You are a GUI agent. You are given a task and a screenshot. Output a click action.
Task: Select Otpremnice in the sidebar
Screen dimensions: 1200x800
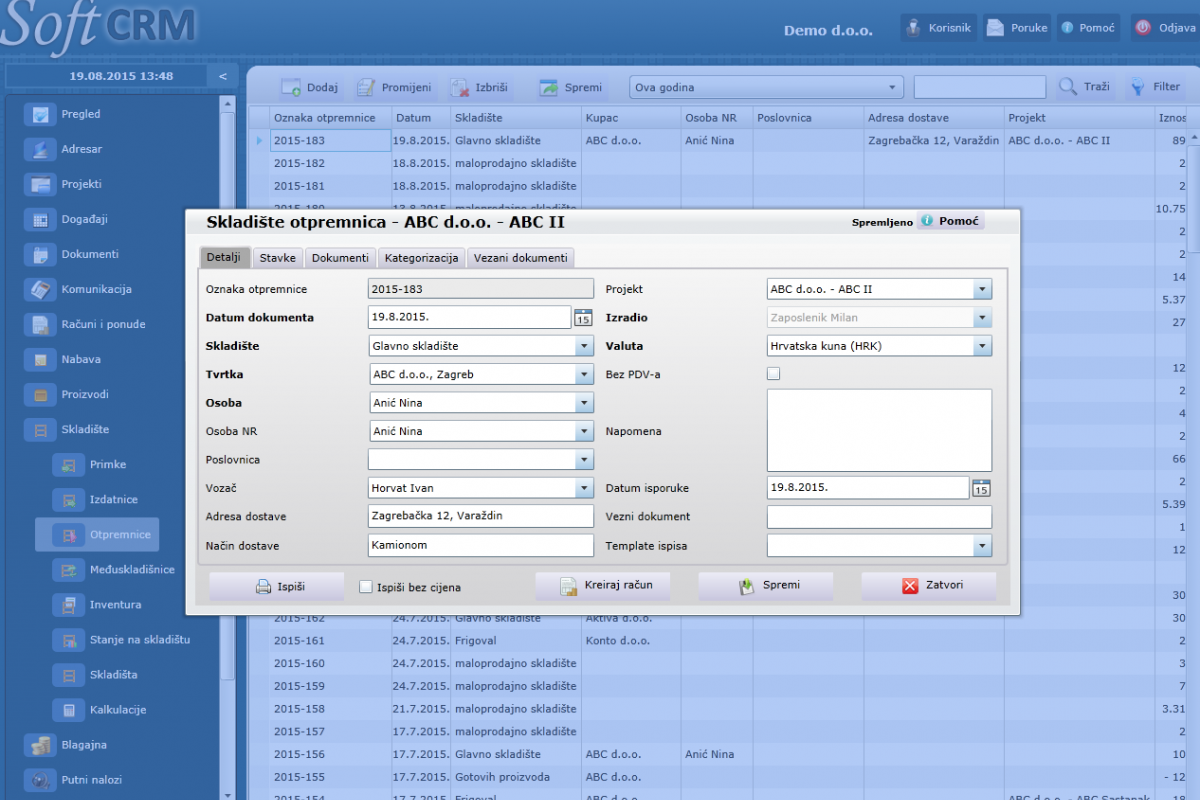pyautogui.click(x=96, y=535)
